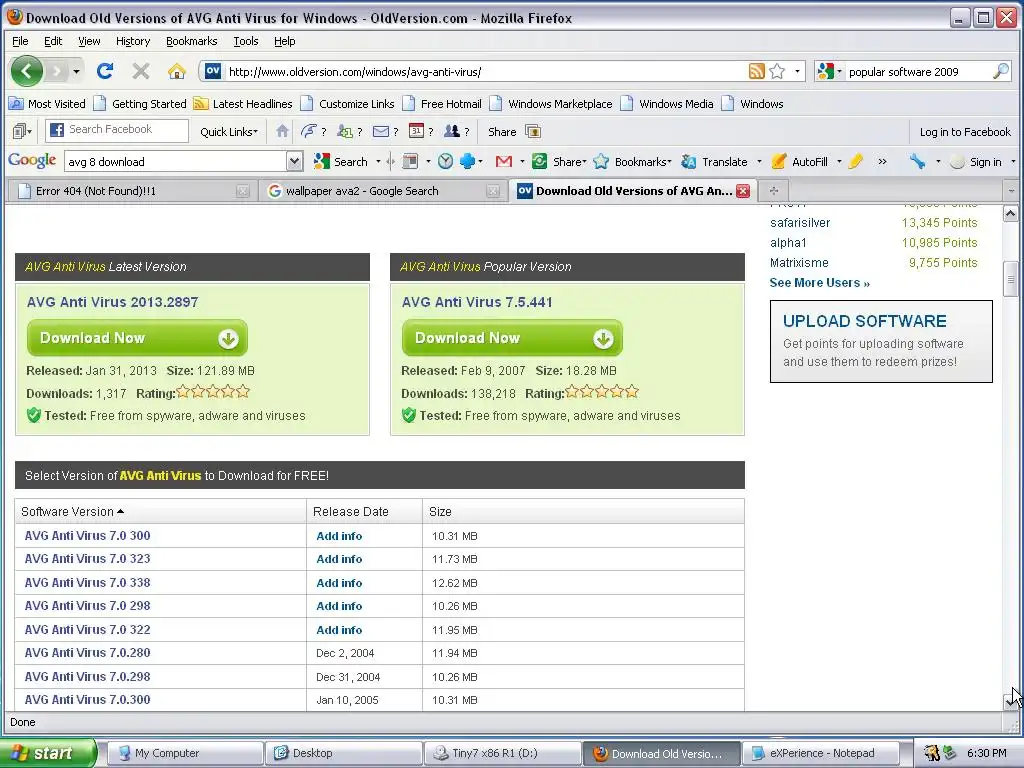Download Now for AVG Anti Virus 2013.2897
The height and width of the screenshot is (768, 1024).
[137, 338]
